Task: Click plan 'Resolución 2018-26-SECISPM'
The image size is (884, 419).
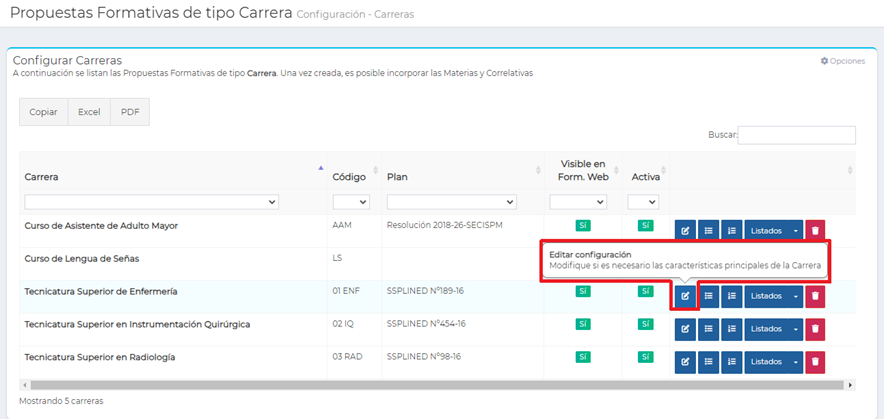Action: [x=445, y=226]
